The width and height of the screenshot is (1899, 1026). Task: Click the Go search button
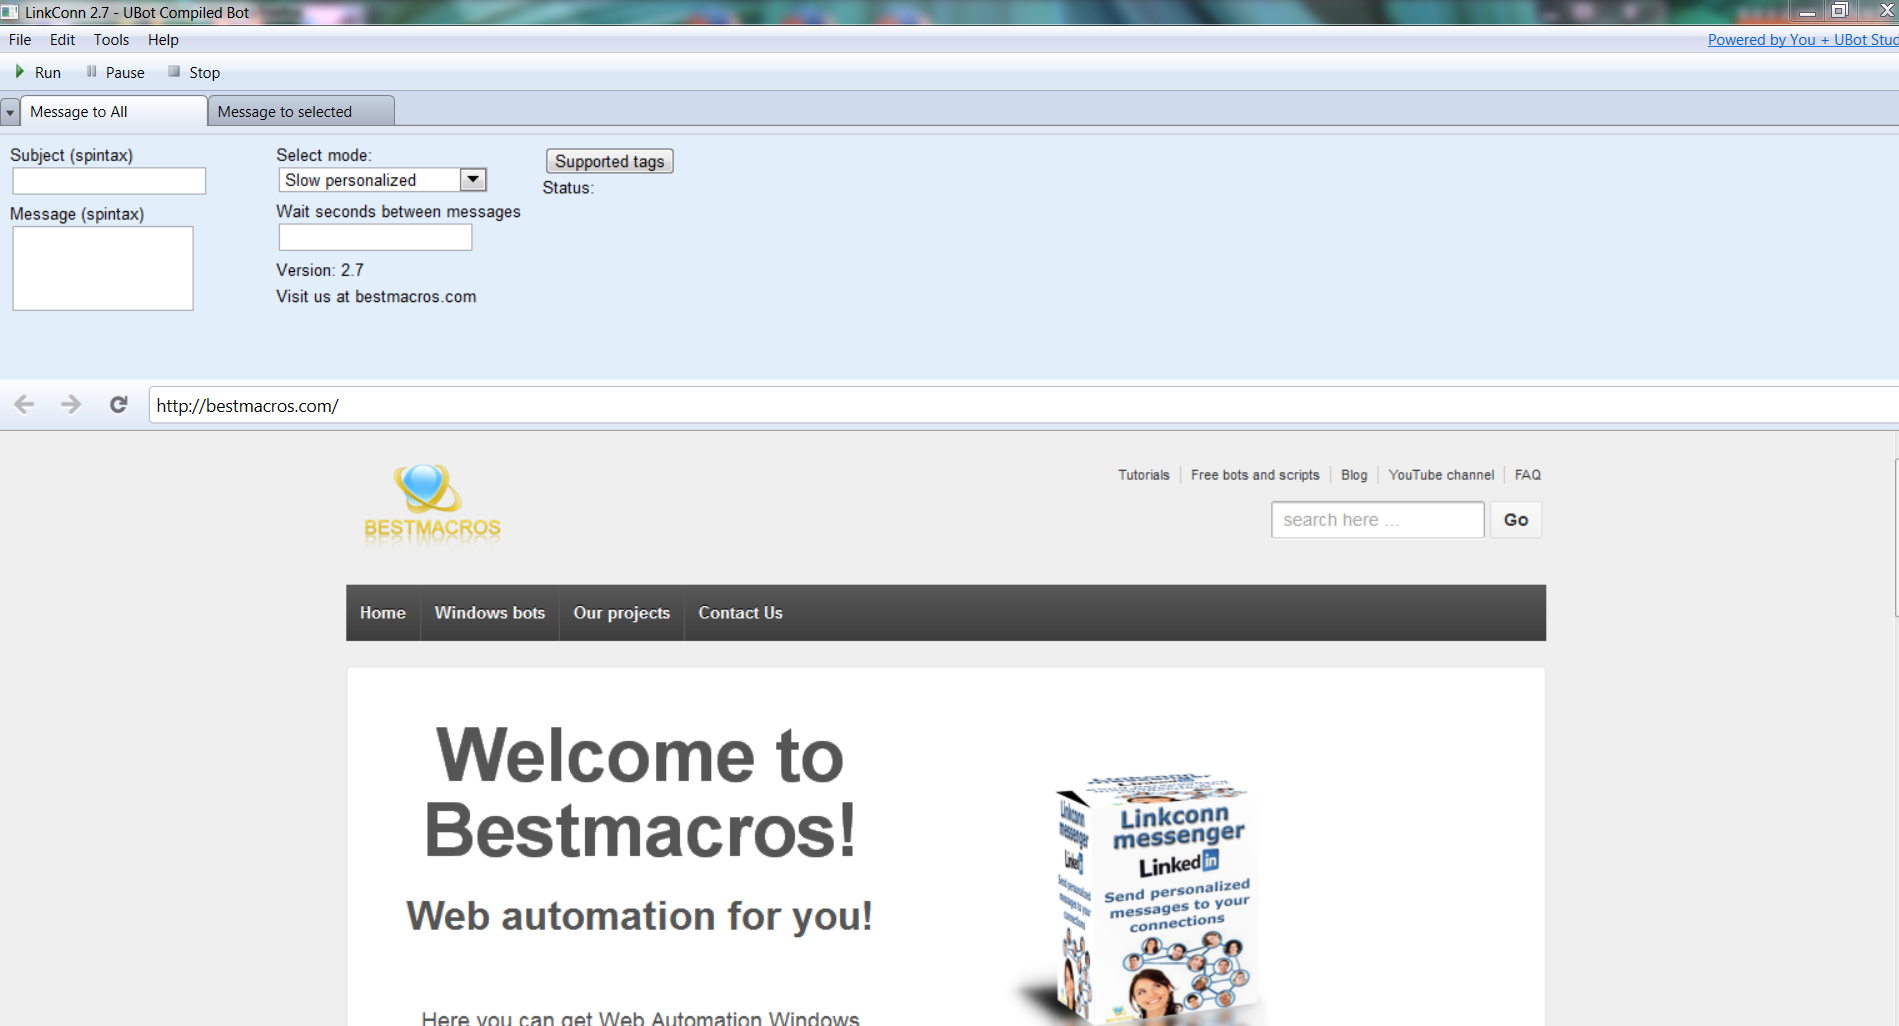click(1516, 520)
